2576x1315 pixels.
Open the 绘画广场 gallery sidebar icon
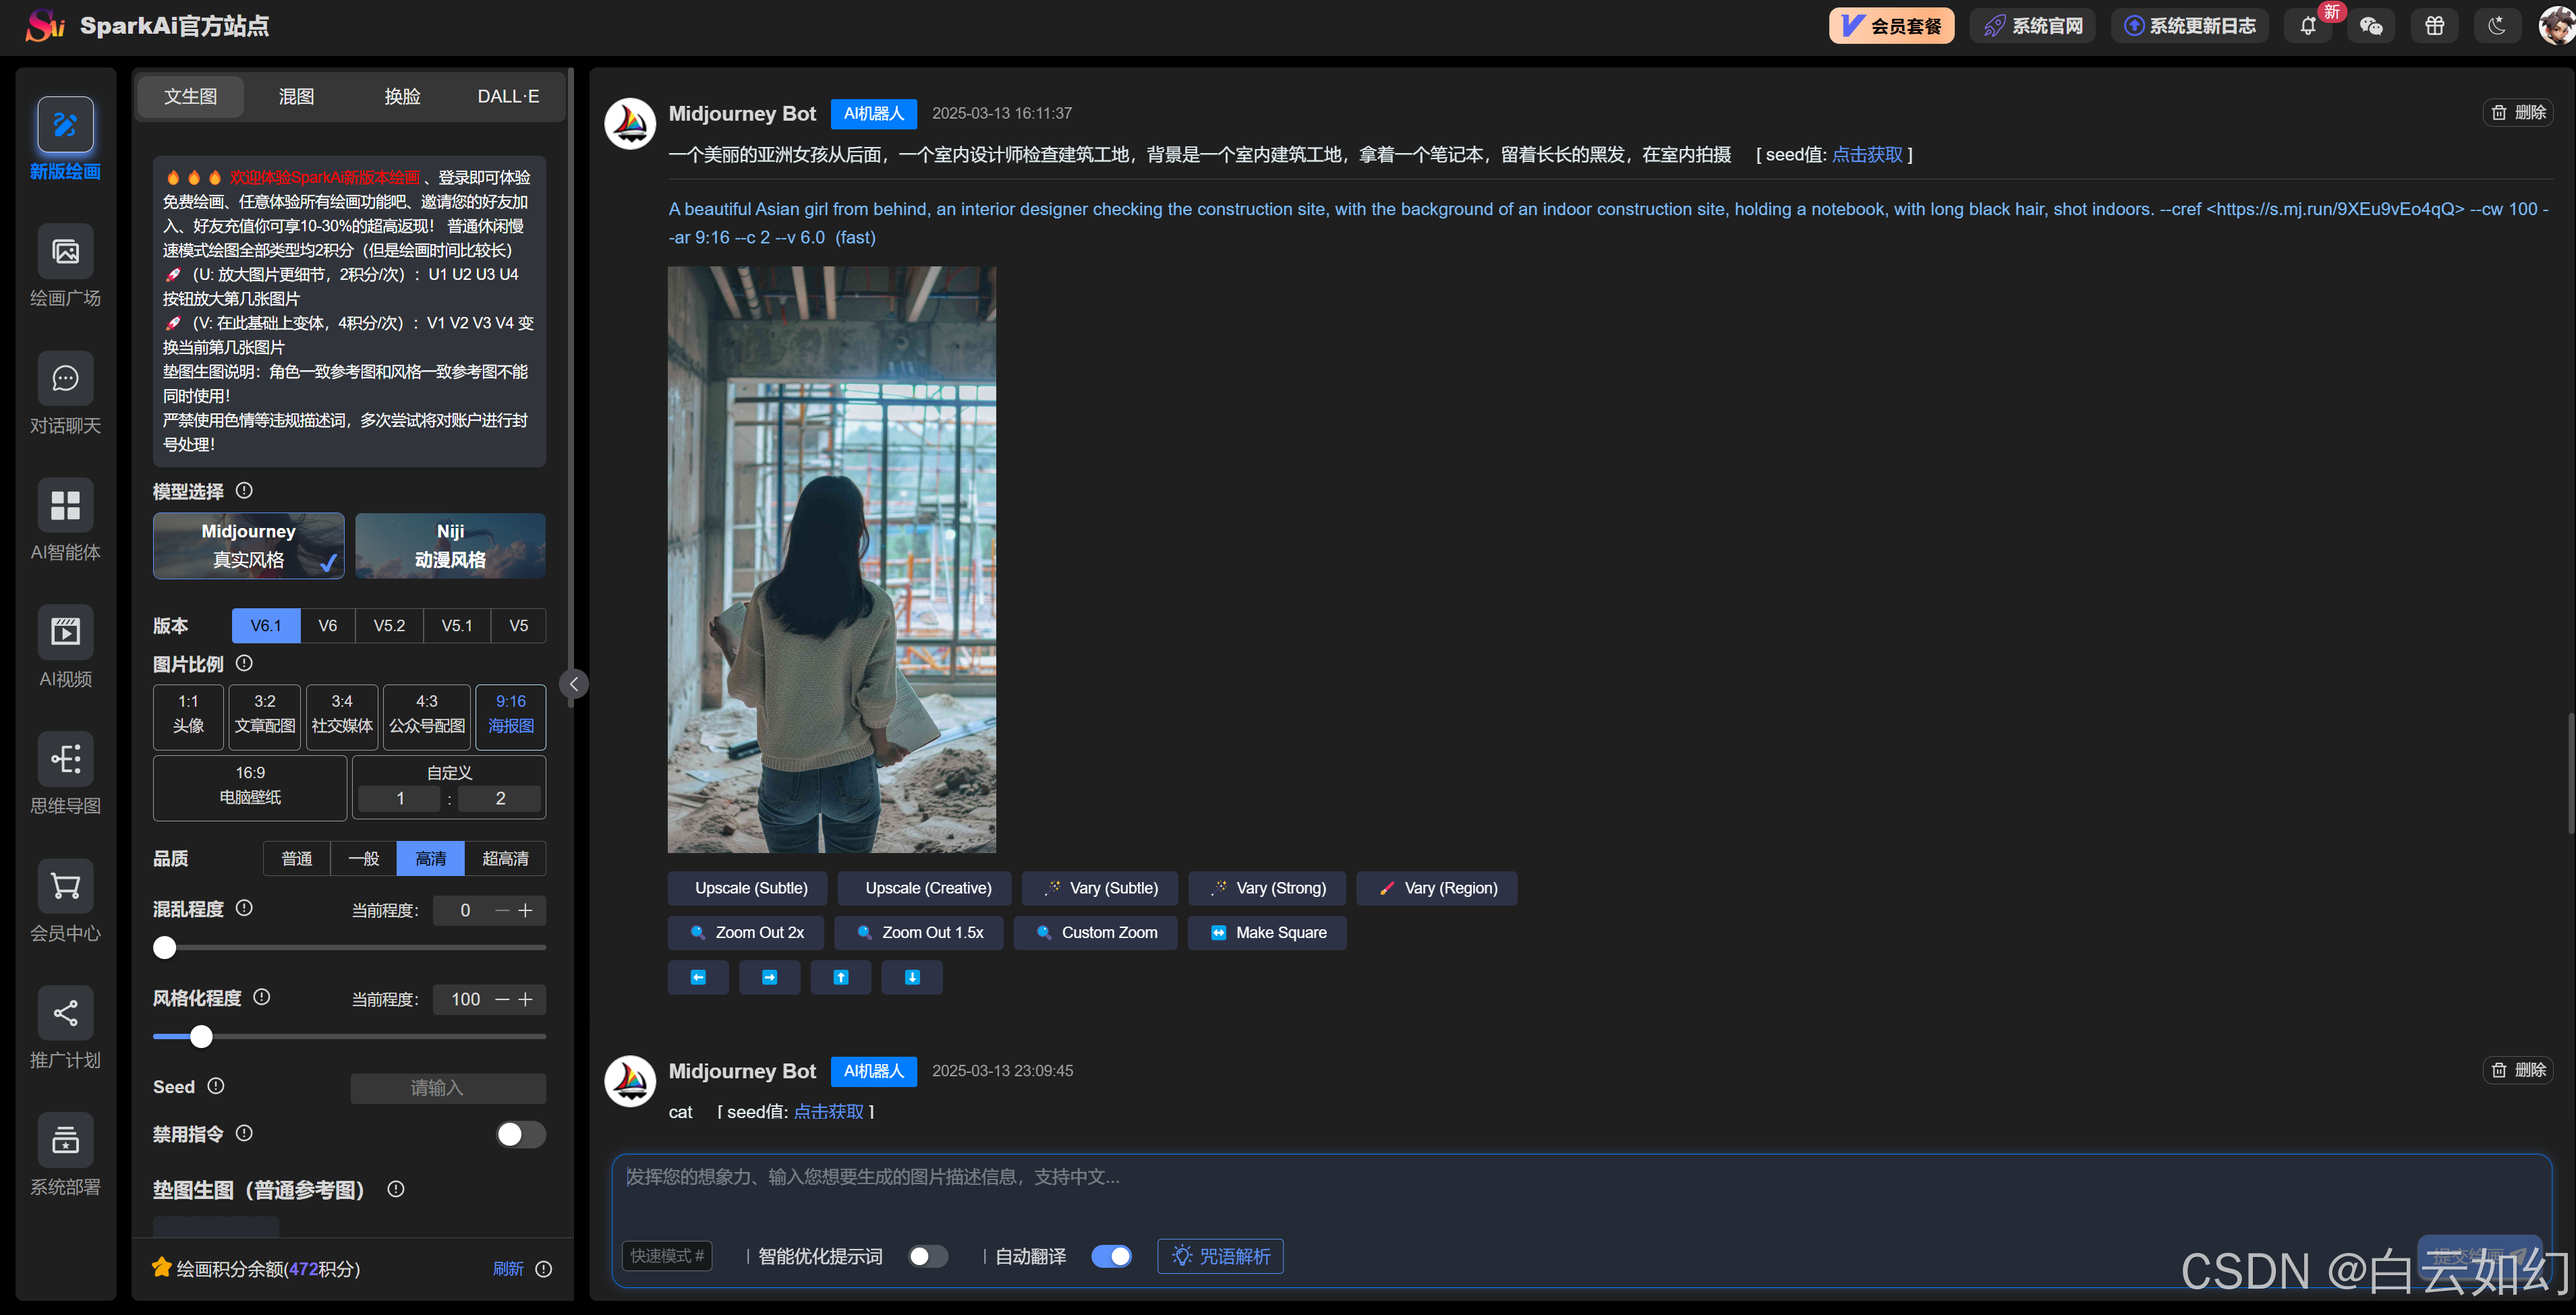65,252
